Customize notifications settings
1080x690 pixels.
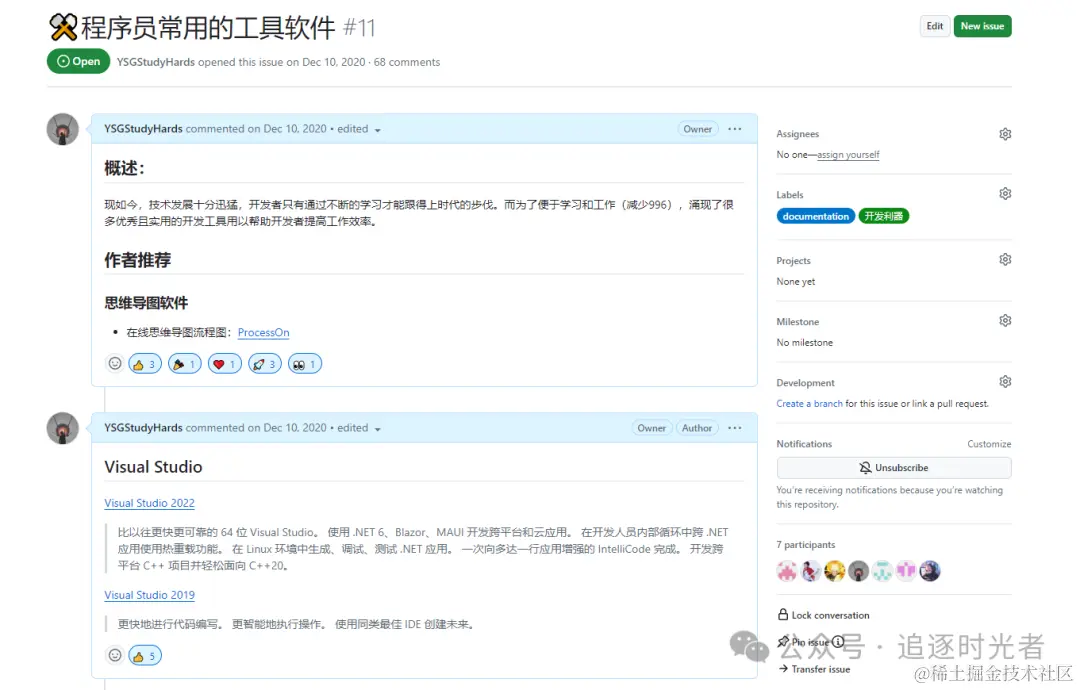[989, 443]
